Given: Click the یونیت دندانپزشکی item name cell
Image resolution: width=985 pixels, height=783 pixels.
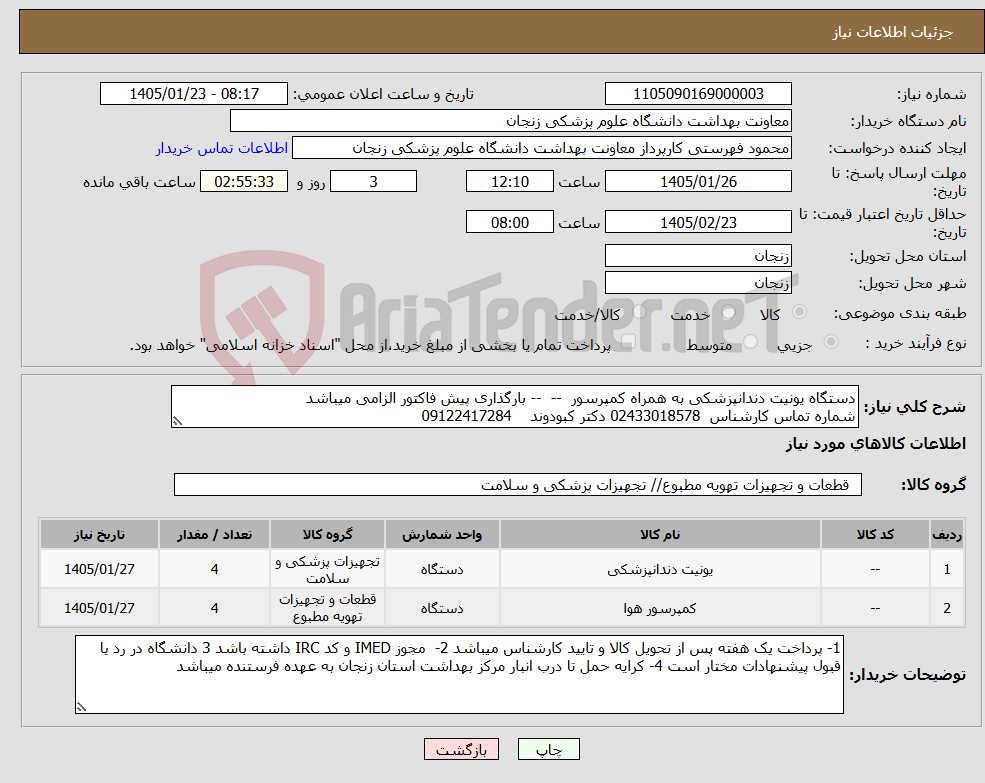Looking at the screenshot, I should 660,569.
